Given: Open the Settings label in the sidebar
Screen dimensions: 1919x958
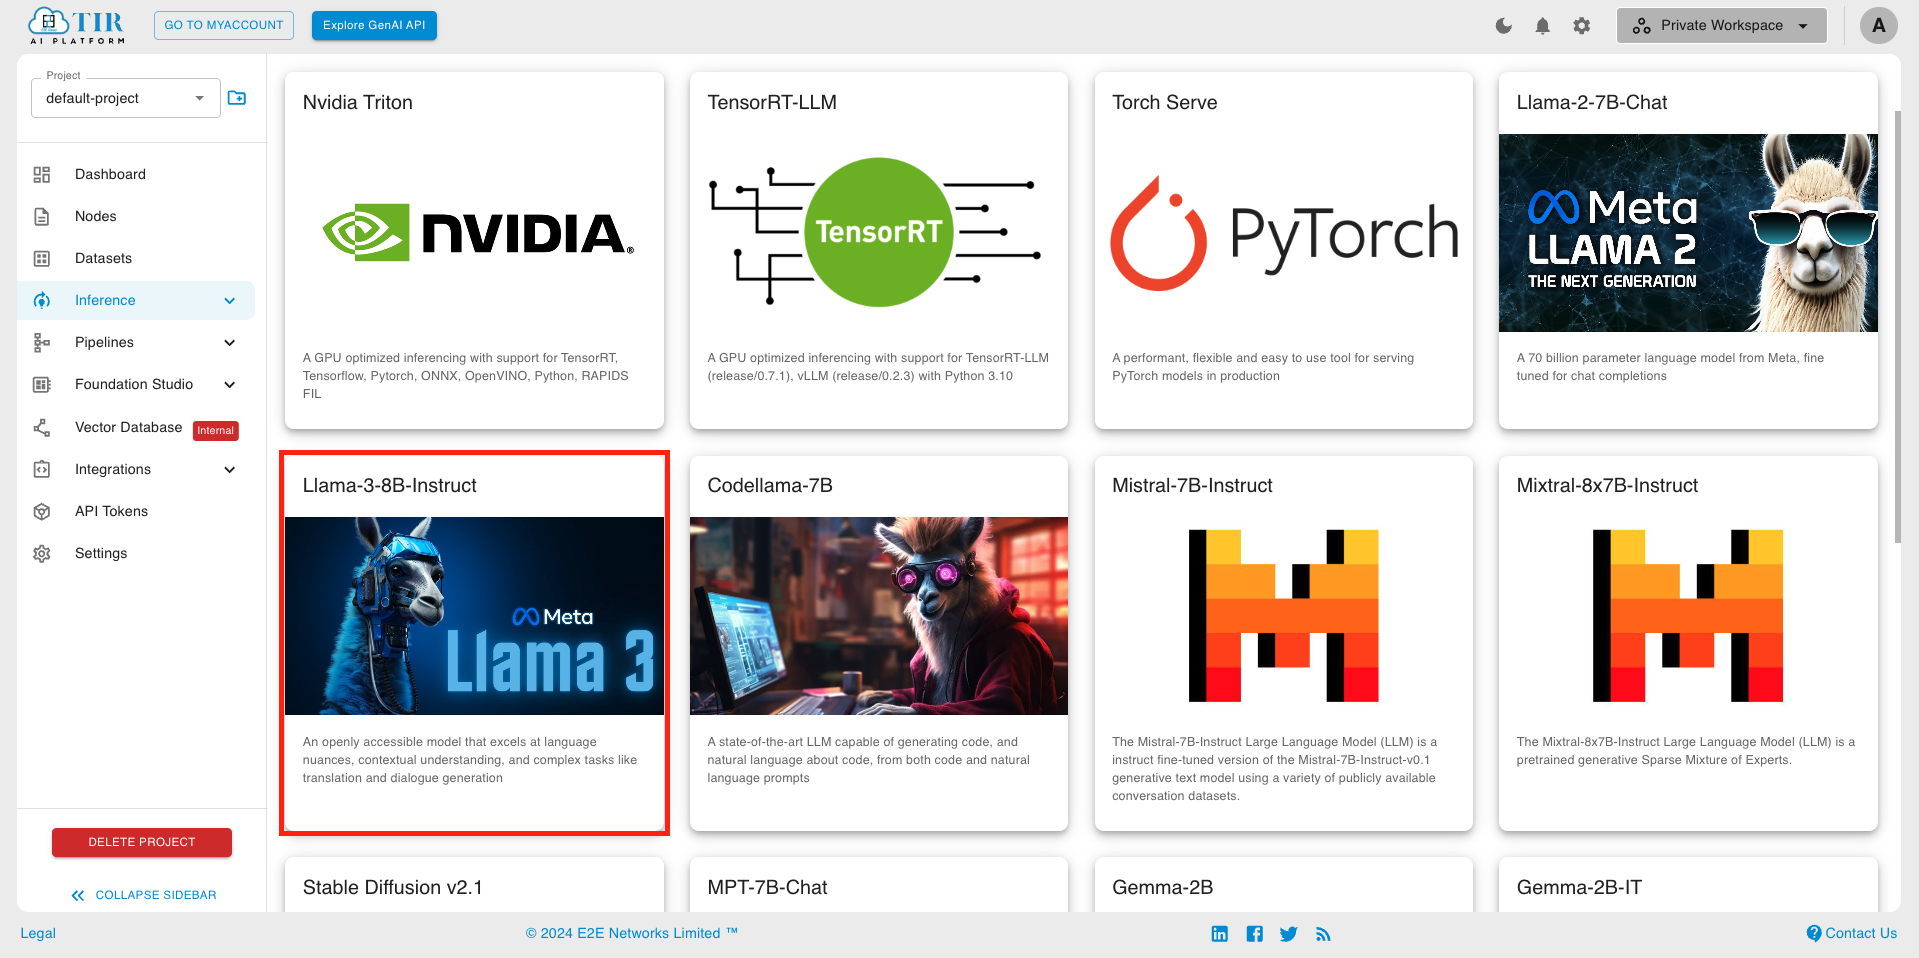Looking at the screenshot, I should point(101,553).
